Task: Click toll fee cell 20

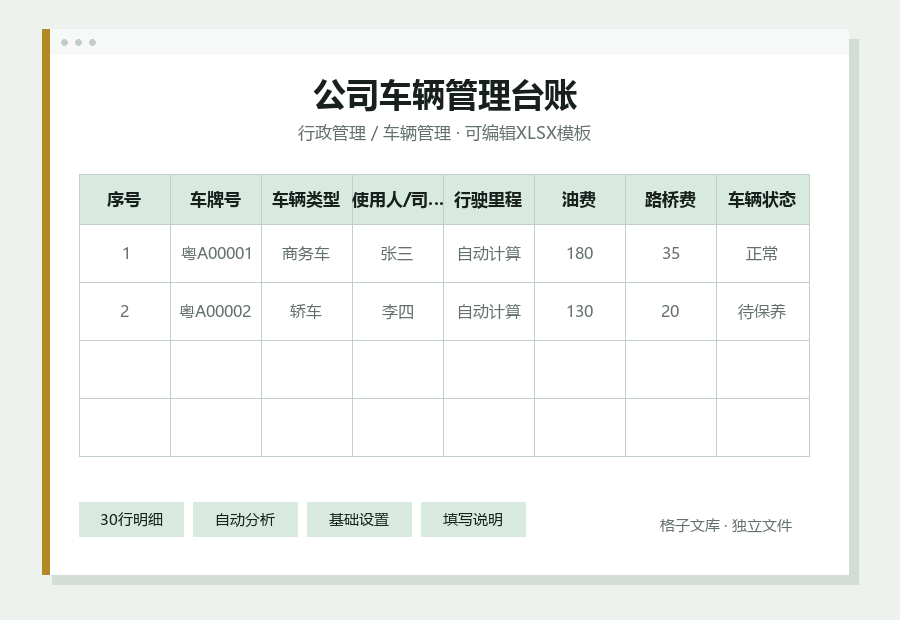Action: 670,311
